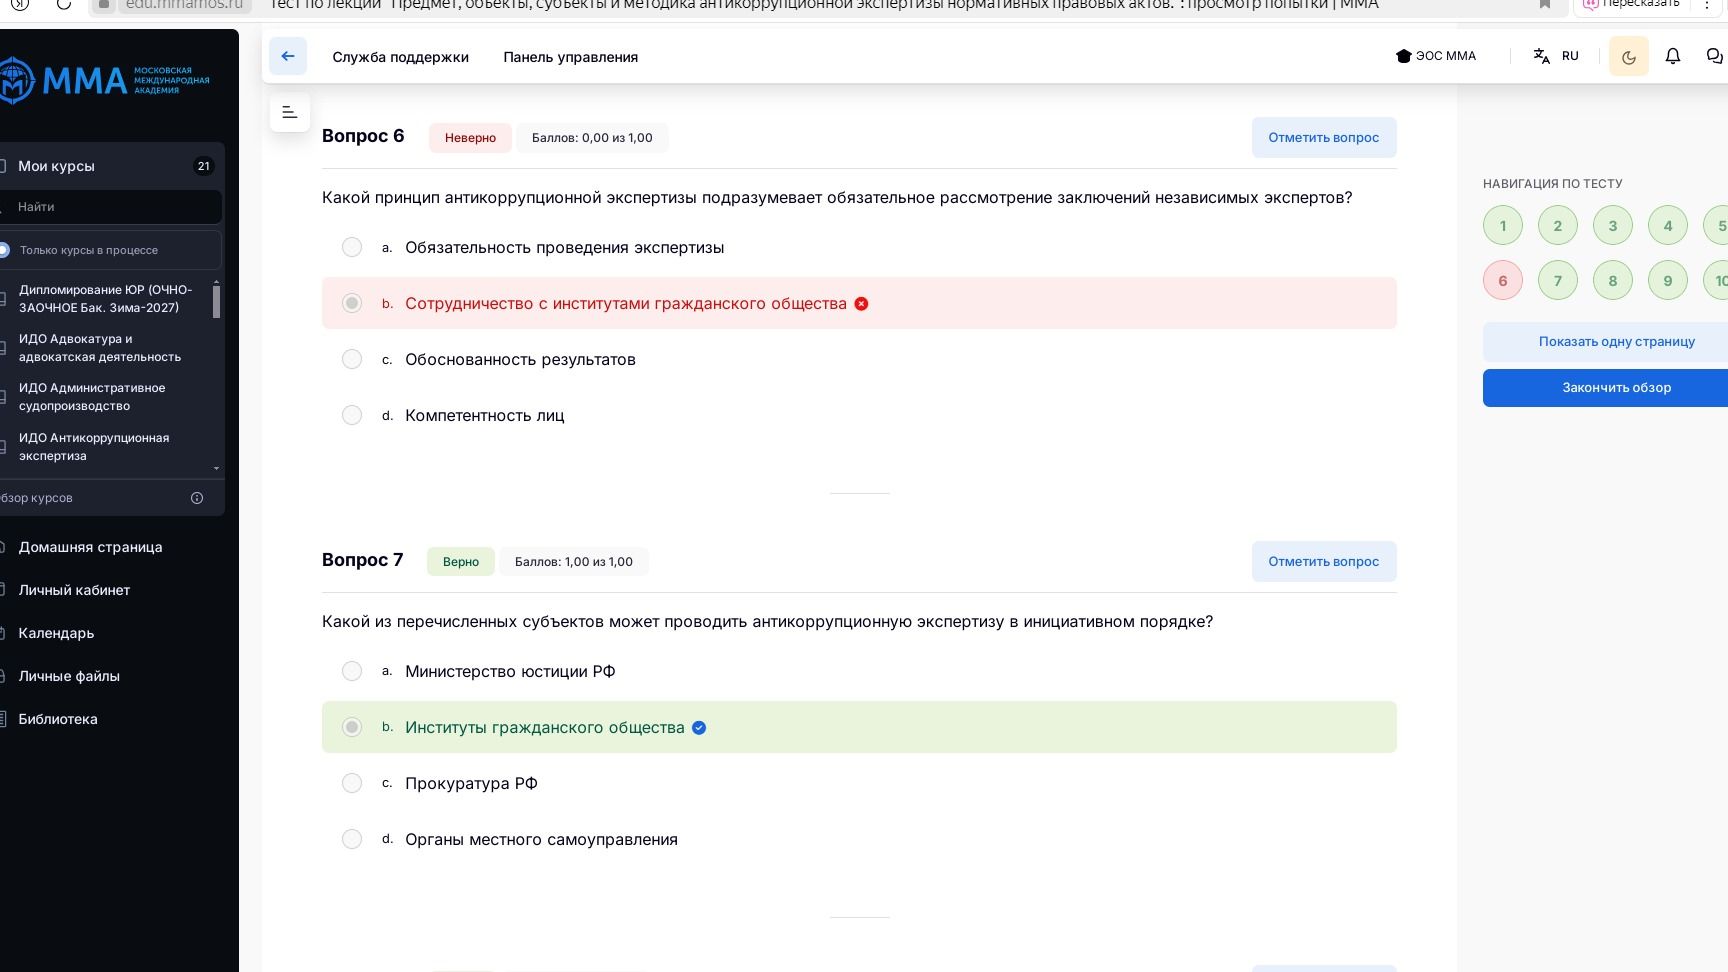Open the messages chat icon
Screen dimensions: 1728x972
[x=1714, y=56]
